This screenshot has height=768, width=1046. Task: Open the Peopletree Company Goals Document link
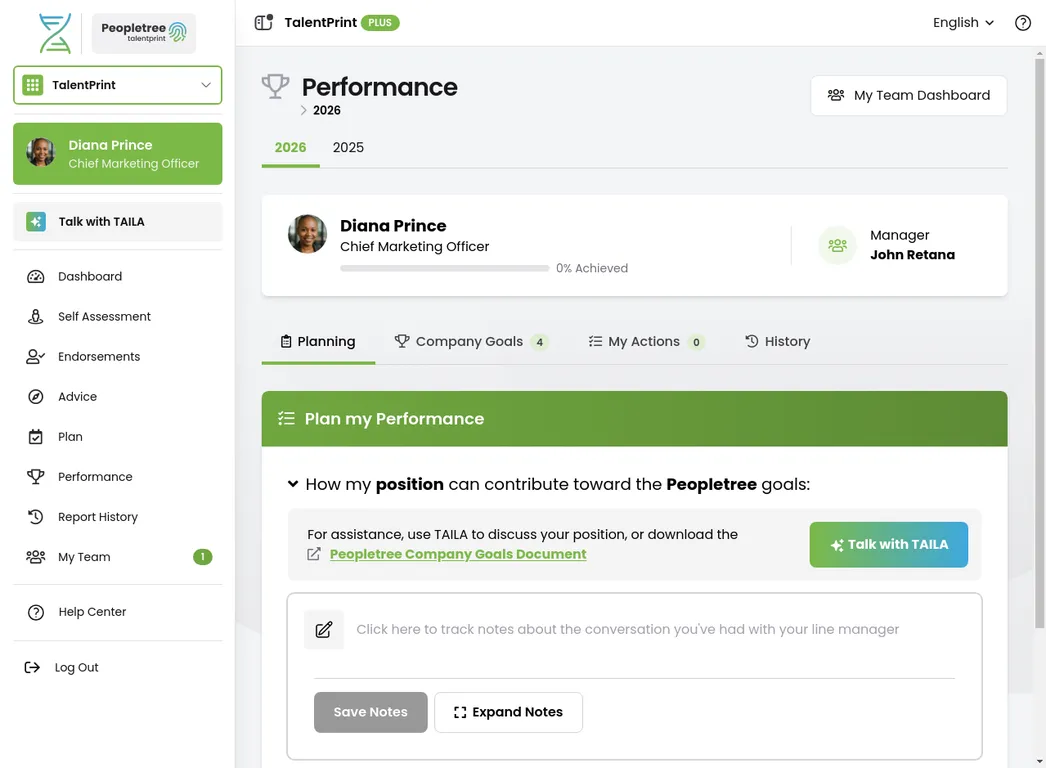458,554
